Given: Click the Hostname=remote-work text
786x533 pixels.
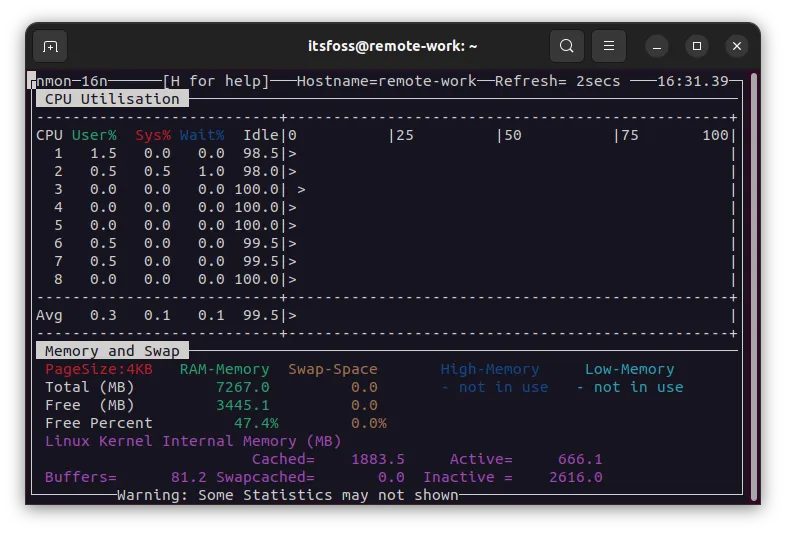Looking at the screenshot, I should [x=386, y=81].
